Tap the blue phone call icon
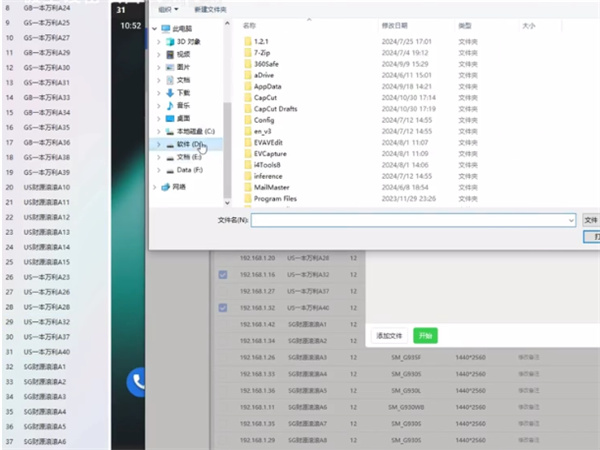600x450 pixels. pos(137,382)
